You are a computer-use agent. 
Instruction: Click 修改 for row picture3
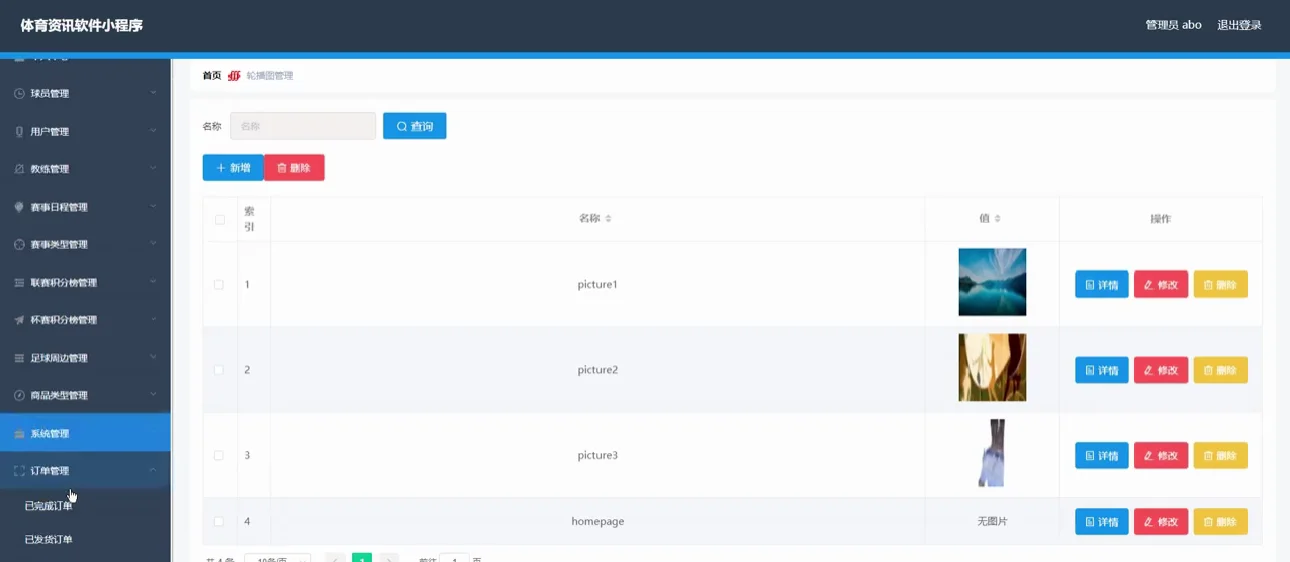click(x=1161, y=456)
